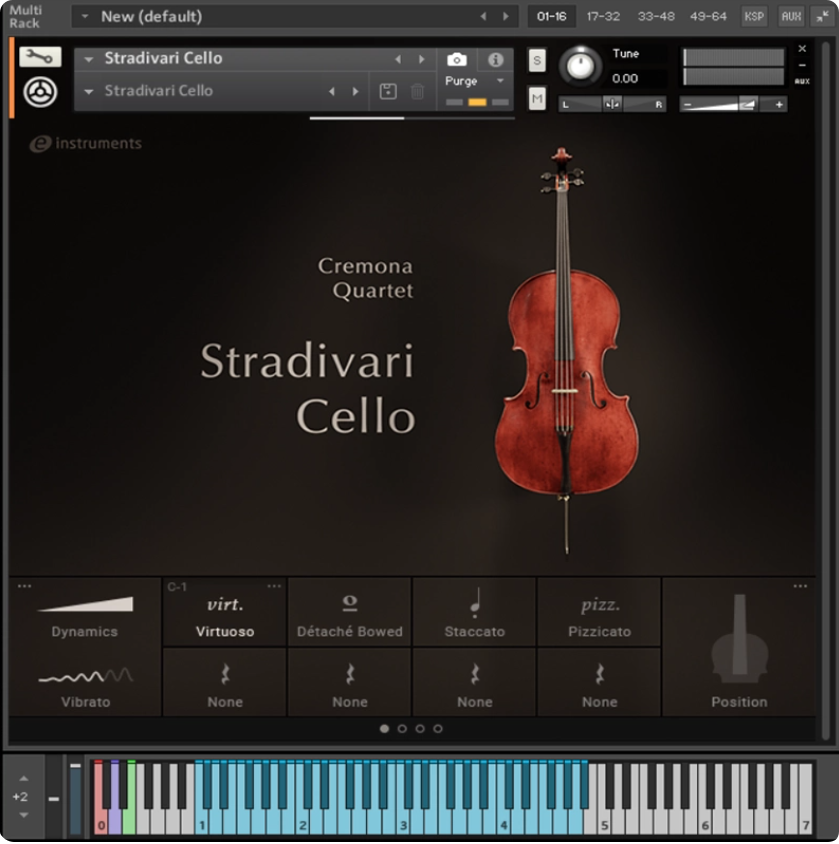Image resolution: width=839 pixels, height=844 pixels.
Task: Show instrument info with the i icon
Action: pos(495,59)
